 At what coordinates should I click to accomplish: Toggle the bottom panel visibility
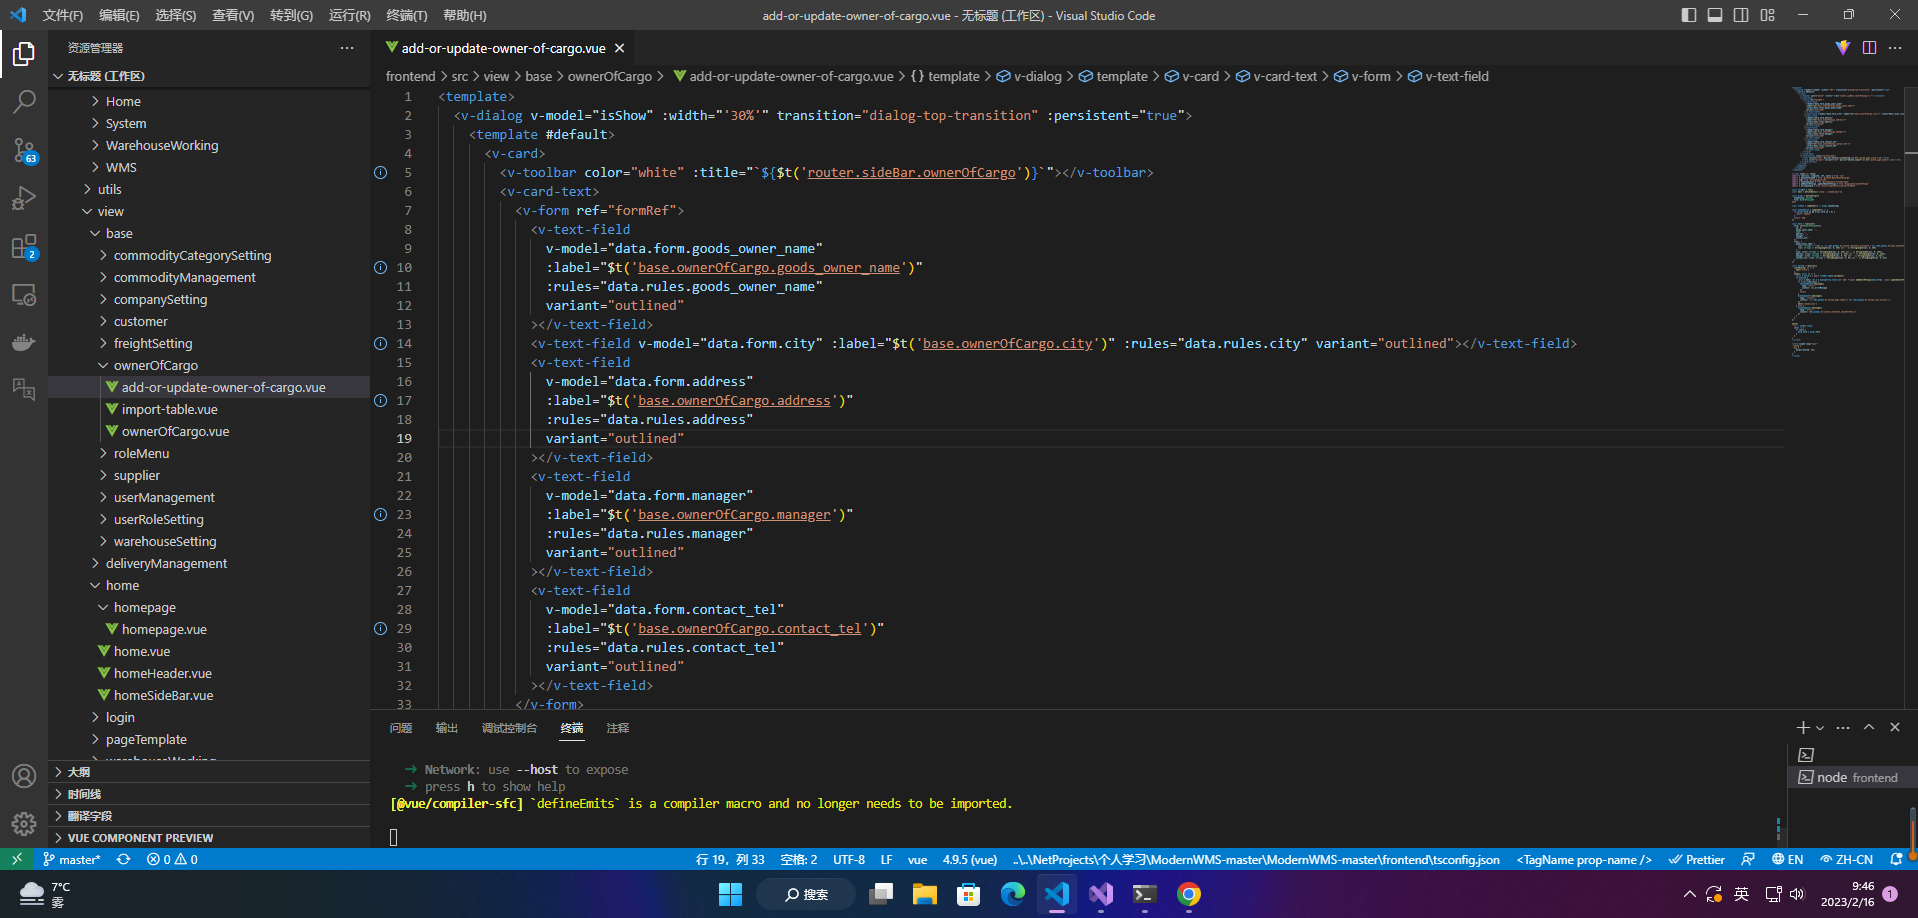[x=1715, y=15]
